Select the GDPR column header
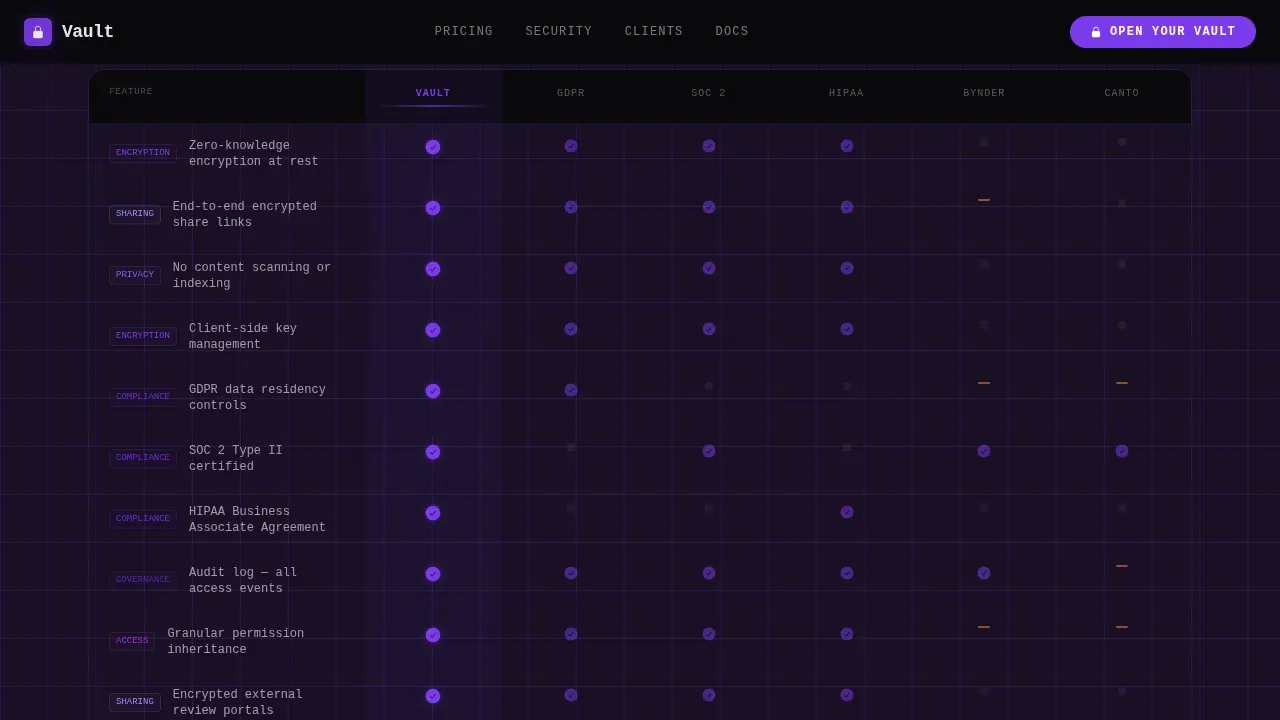The height and width of the screenshot is (720, 1280). coord(571,94)
